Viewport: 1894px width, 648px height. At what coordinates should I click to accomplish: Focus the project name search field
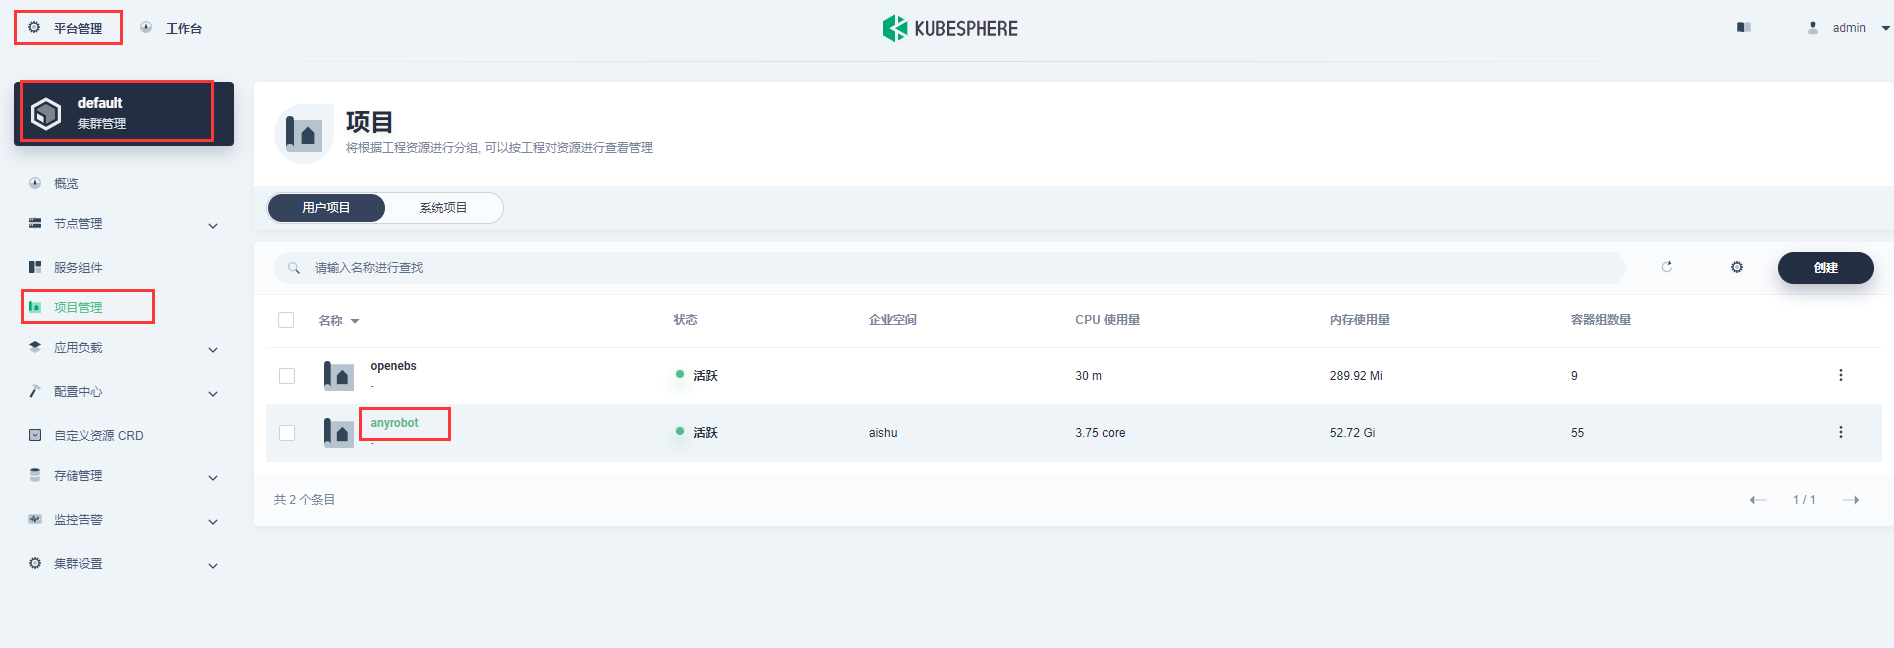point(949,268)
